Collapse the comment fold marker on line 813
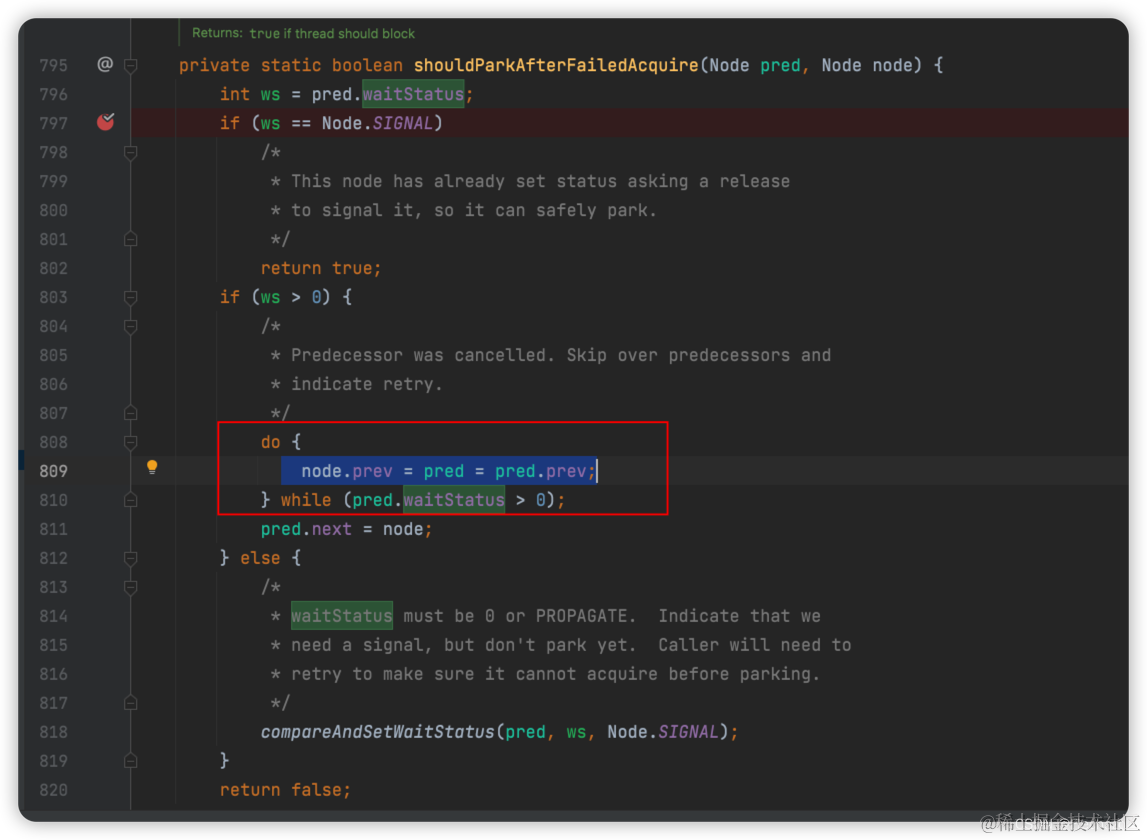1147x840 pixels. (x=131, y=588)
